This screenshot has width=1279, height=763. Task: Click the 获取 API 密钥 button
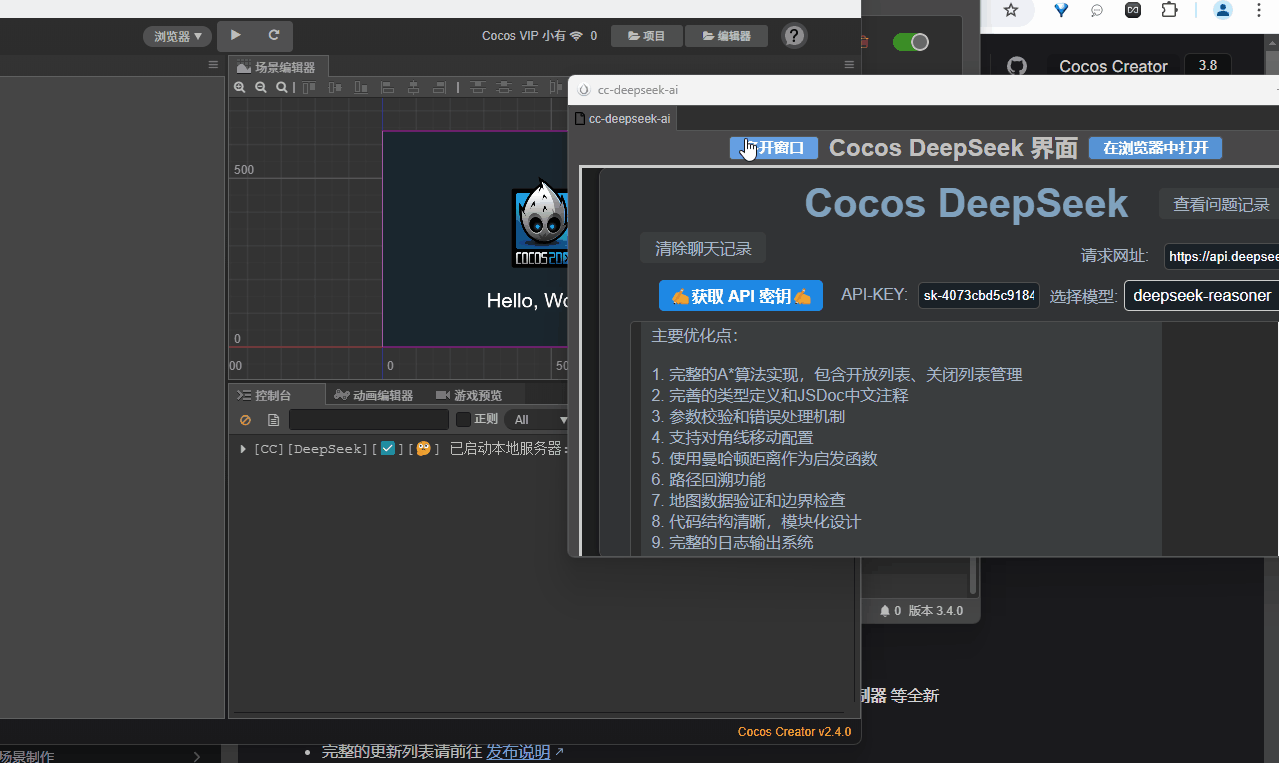(x=741, y=296)
